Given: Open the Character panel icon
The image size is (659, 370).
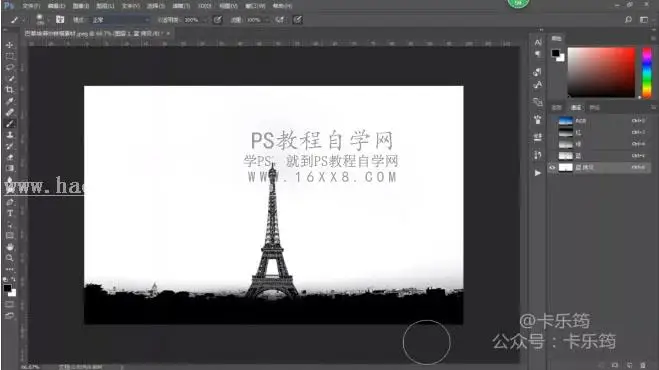Looking at the screenshot, I should coord(538,42).
